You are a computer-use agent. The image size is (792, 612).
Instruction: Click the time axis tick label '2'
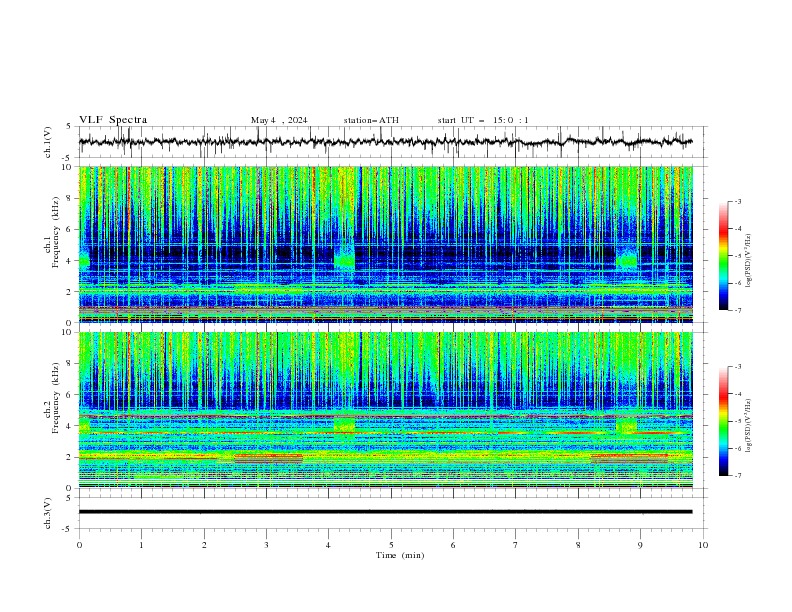point(204,545)
